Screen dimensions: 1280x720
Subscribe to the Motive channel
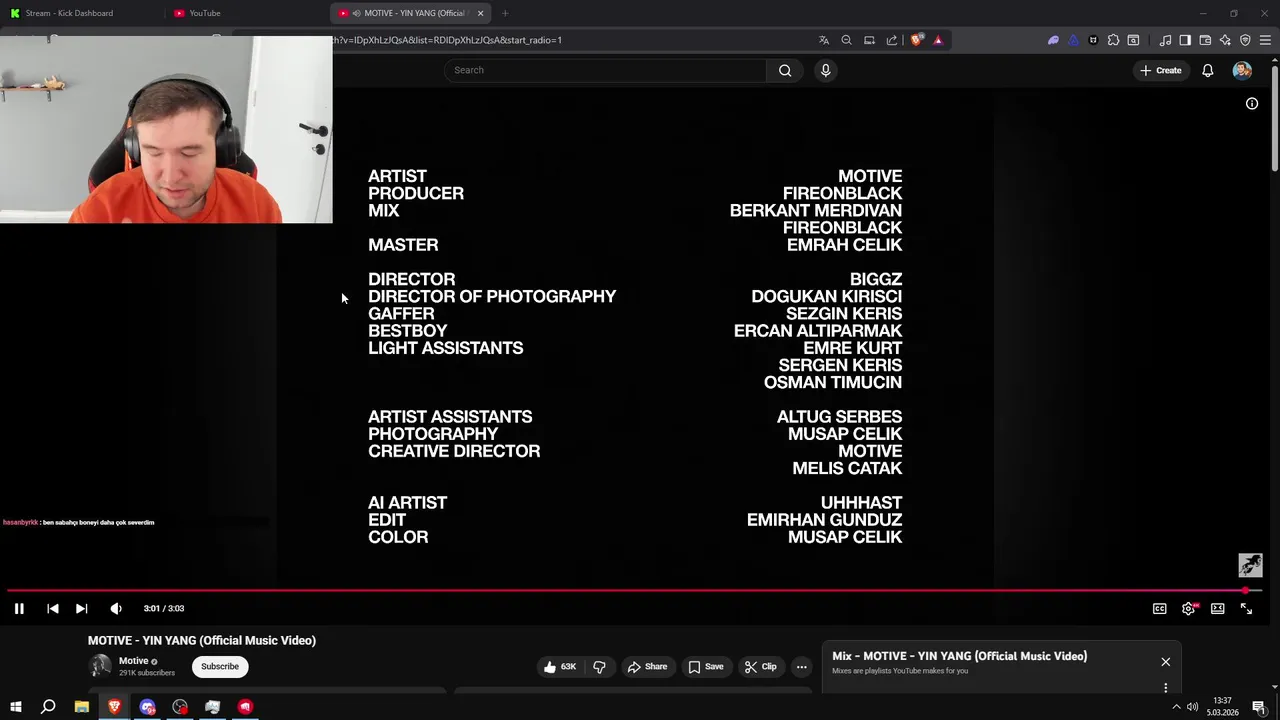pyautogui.click(x=220, y=667)
